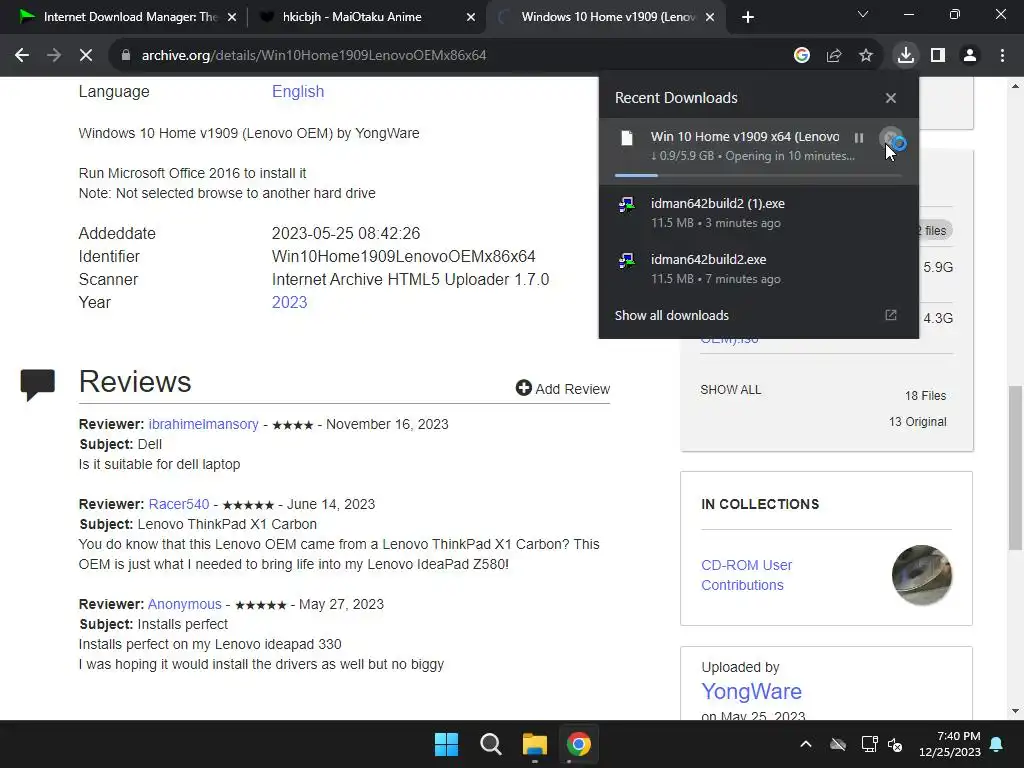Screen dimensions: 1024x768
Task: Open idman642build2.exe downloaded 7 minutes ago
Action: point(758,269)
